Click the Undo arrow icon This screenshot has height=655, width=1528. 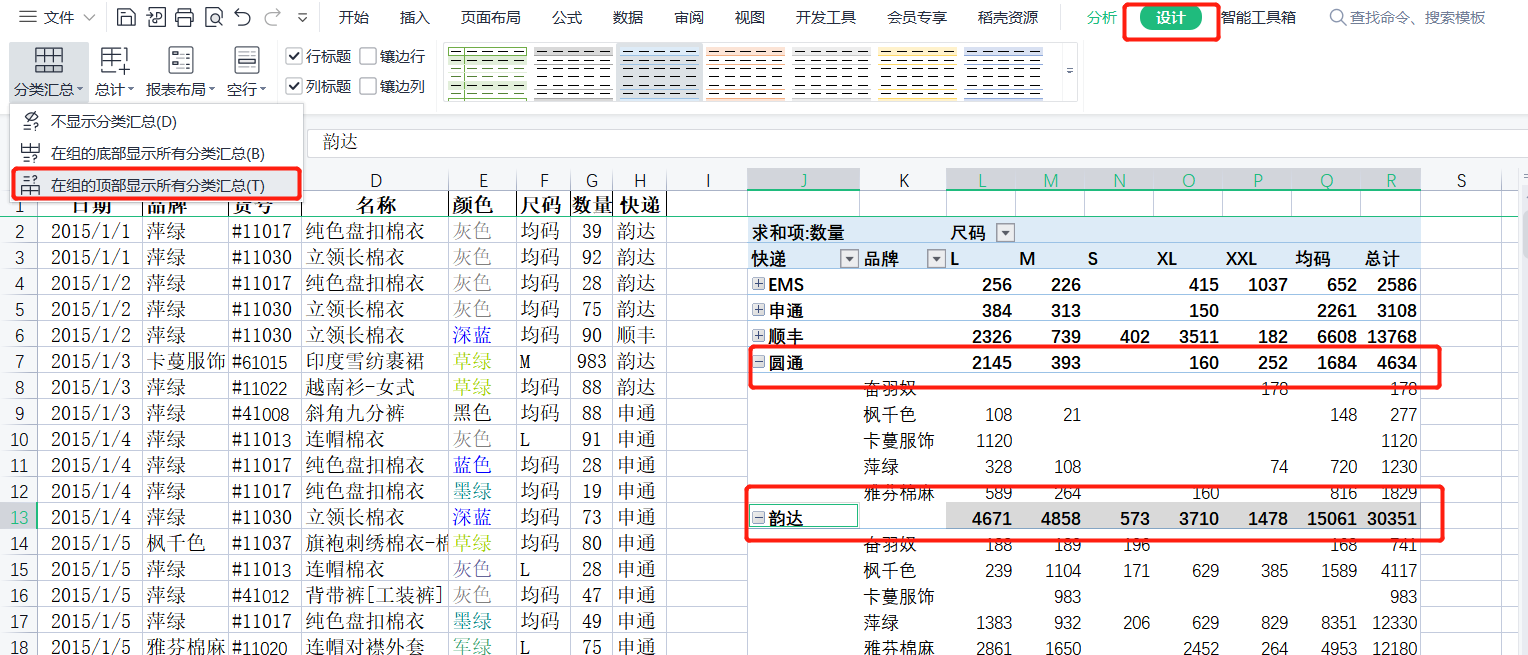[242, 17]
